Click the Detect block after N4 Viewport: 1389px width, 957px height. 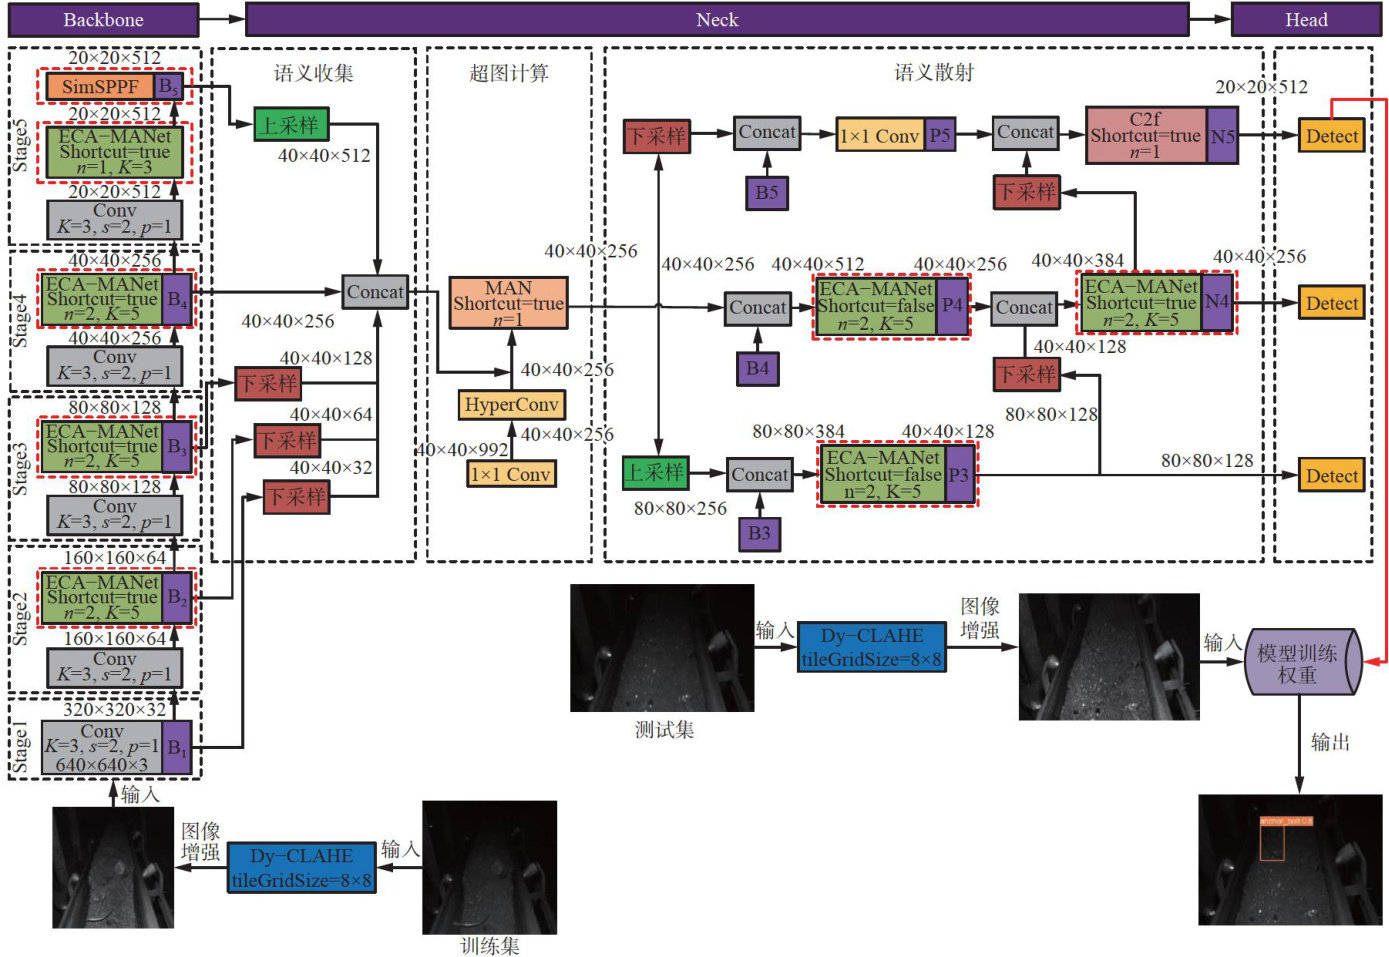(1331, 303)
